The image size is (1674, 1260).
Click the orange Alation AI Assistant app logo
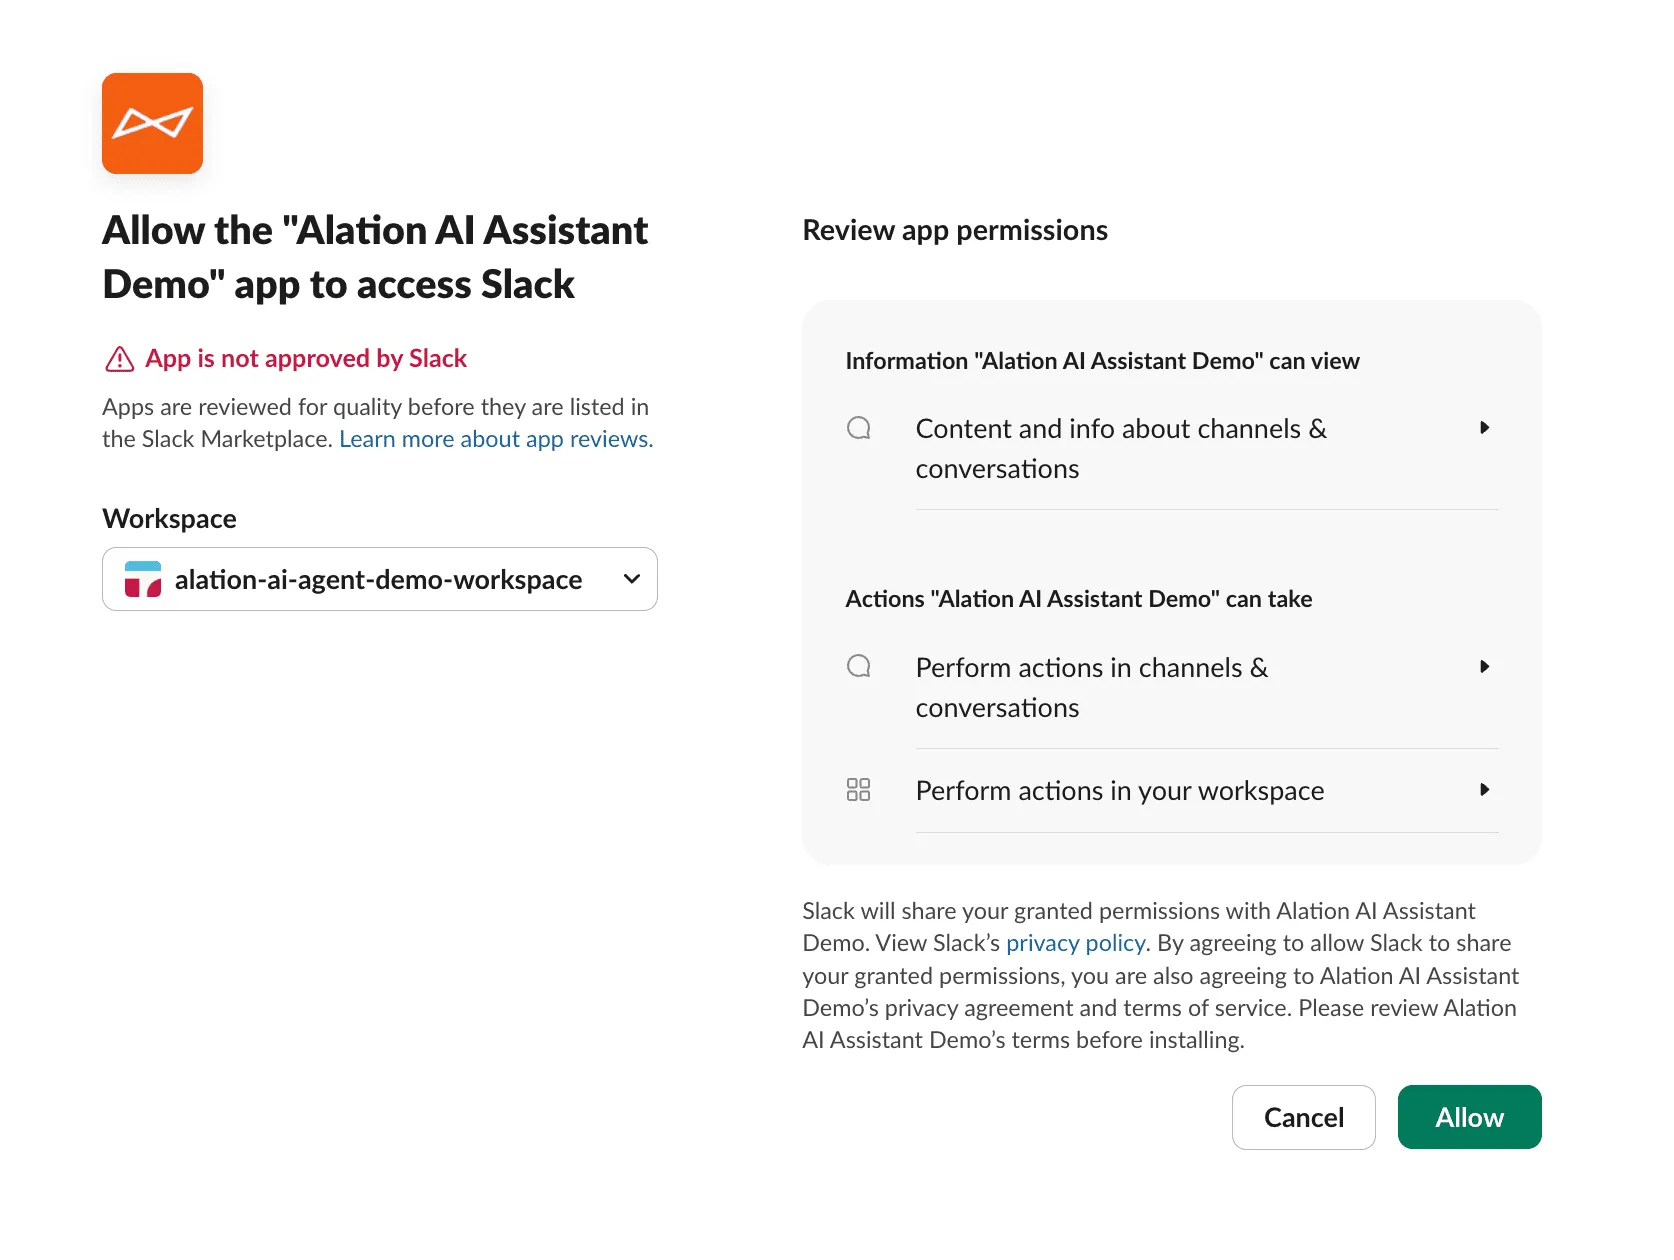152,123
